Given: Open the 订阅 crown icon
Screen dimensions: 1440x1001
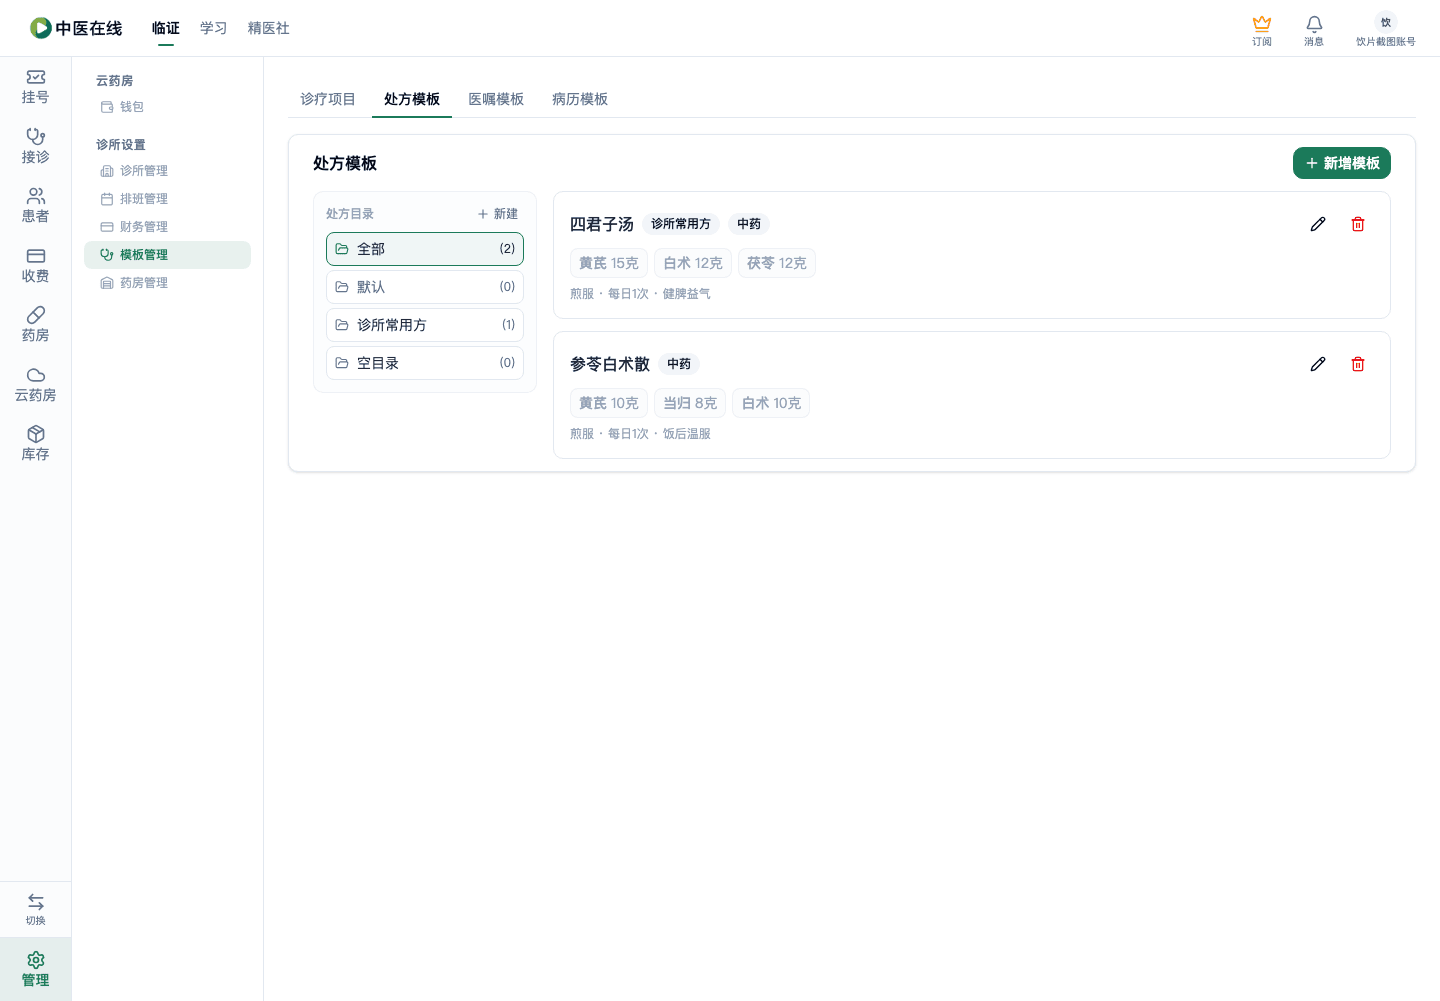Looking at the screenshot, I should (1262, 30).
